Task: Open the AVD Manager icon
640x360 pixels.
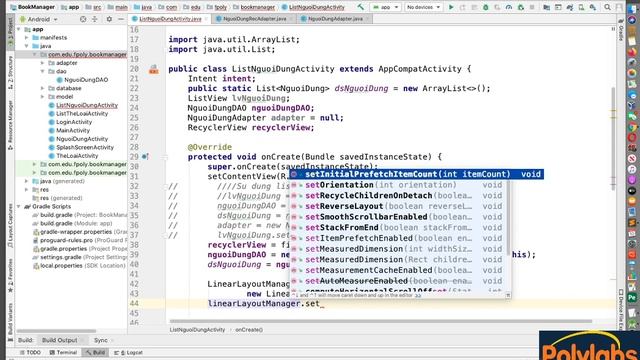Action: click(x=581, y=7)
